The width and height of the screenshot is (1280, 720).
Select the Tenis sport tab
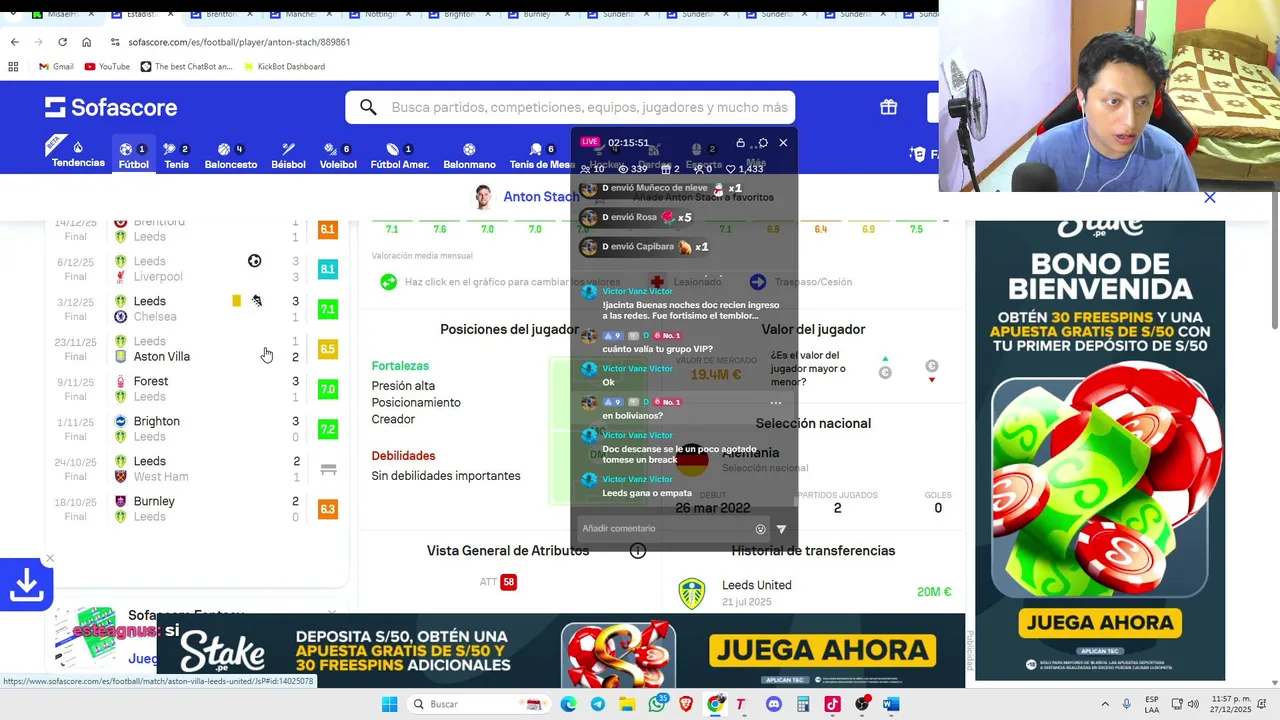click(176, 155)
